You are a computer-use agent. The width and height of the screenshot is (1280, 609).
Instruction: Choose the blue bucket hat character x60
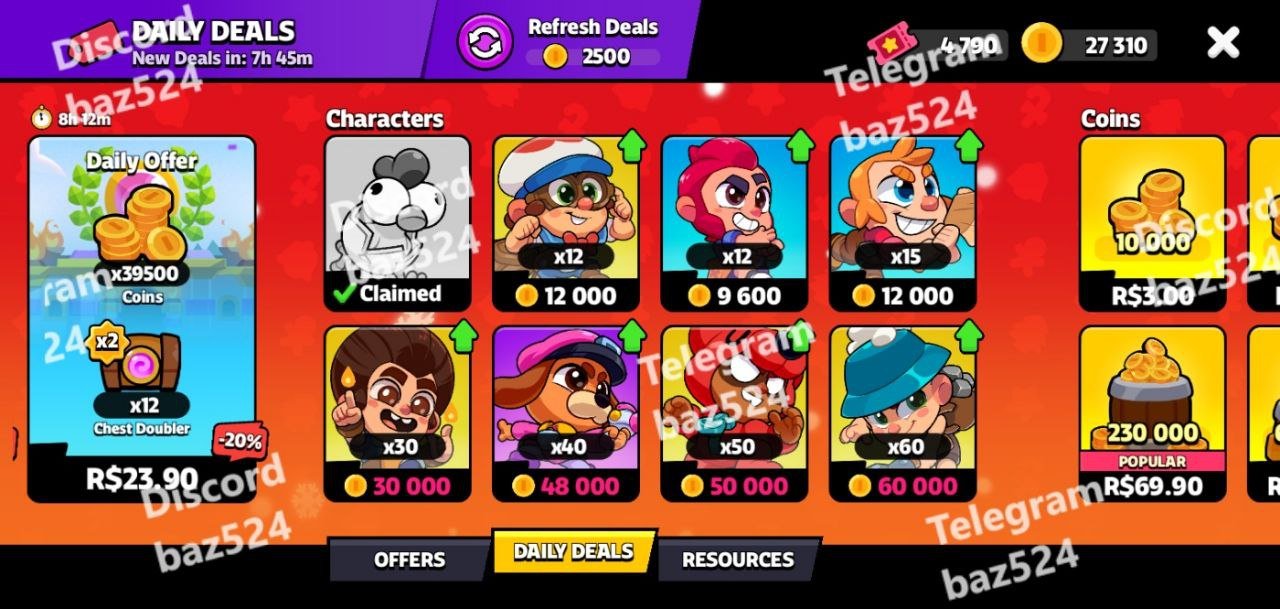pos(903,414)
